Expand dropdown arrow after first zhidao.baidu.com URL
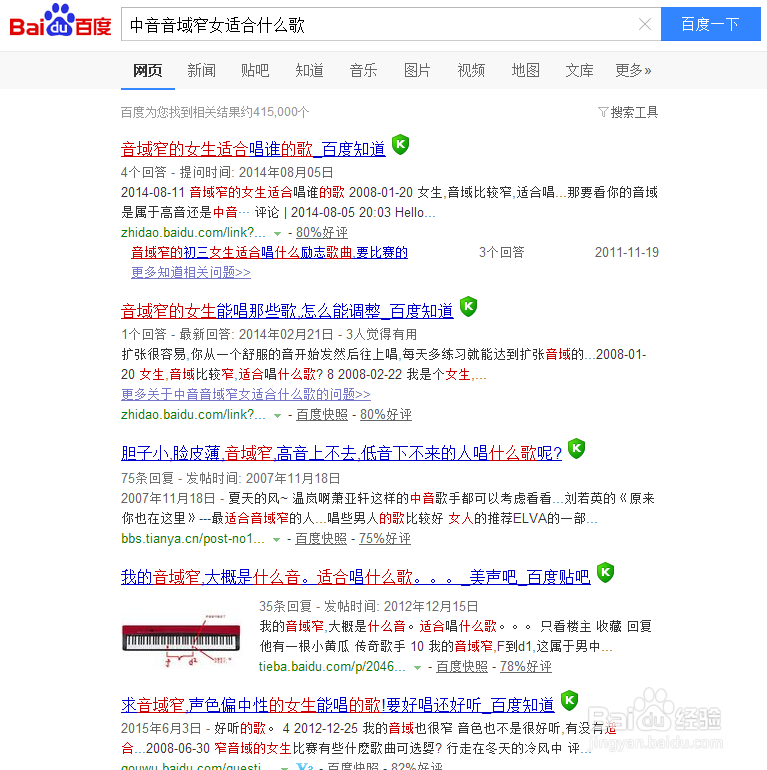 pyautogui.click(x=277, y=233)
